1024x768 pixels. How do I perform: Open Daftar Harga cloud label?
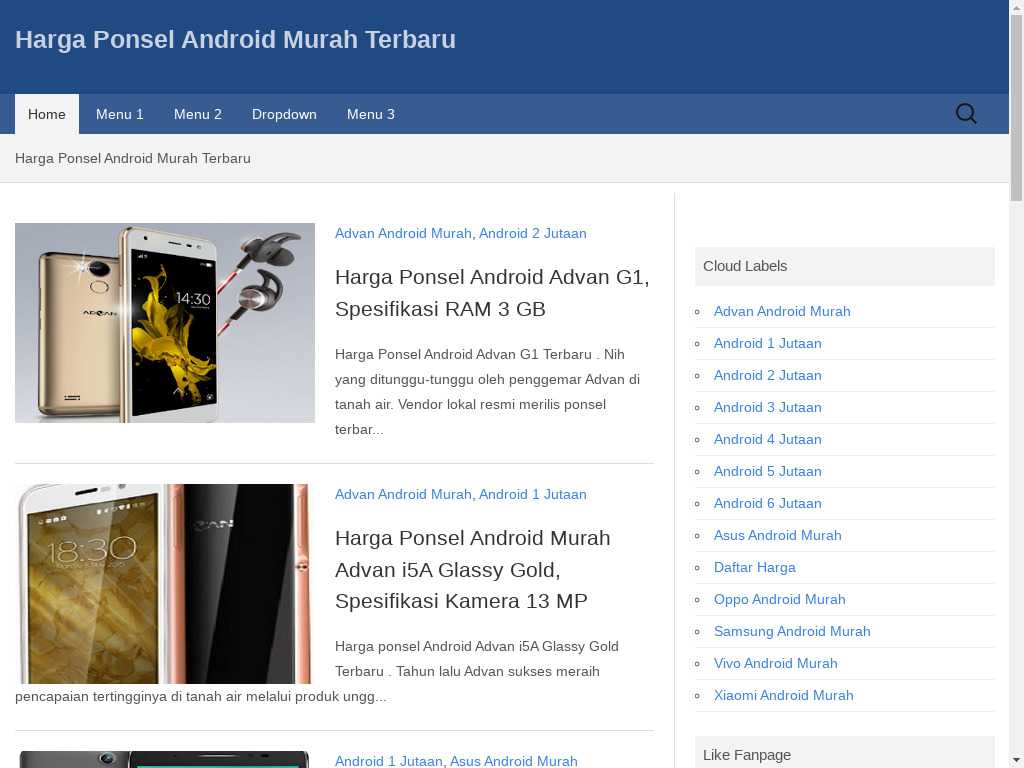click(754, 568)
